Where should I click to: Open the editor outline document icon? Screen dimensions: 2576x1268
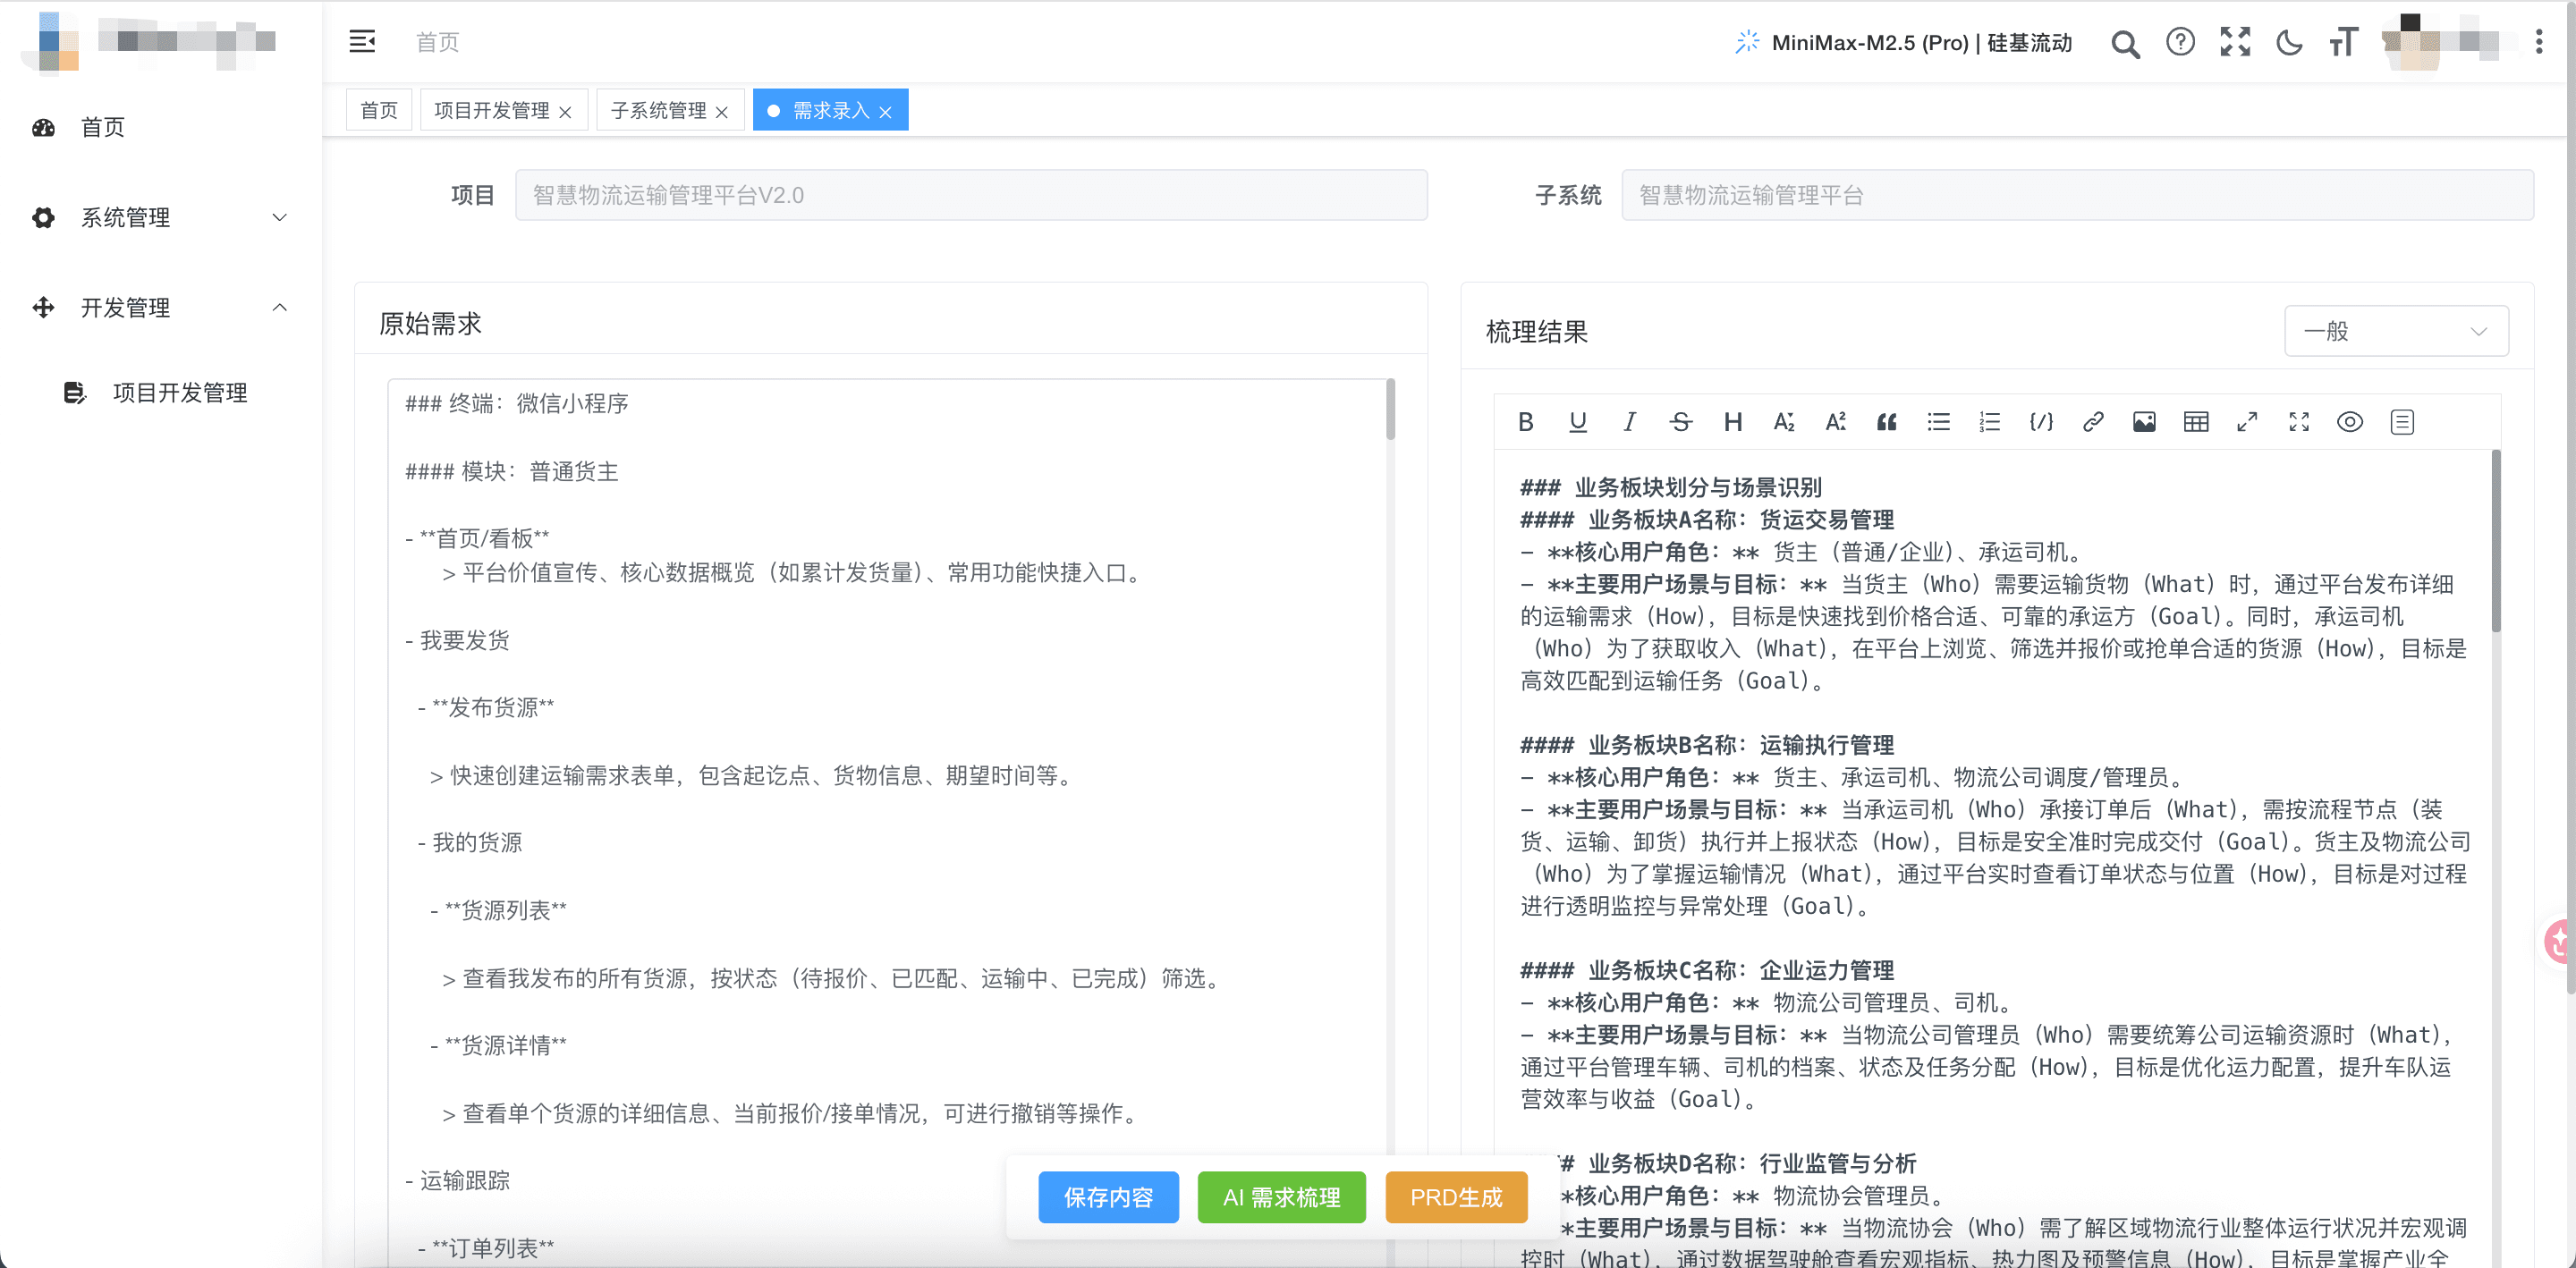pyautogui.click(x=2402, y=422)
